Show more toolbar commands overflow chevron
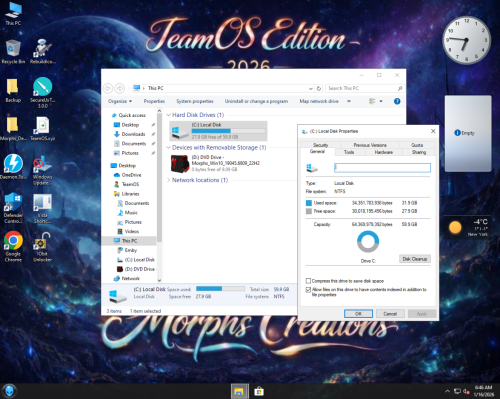Viewport: 500px width, 399px height. tap(349, 101)
